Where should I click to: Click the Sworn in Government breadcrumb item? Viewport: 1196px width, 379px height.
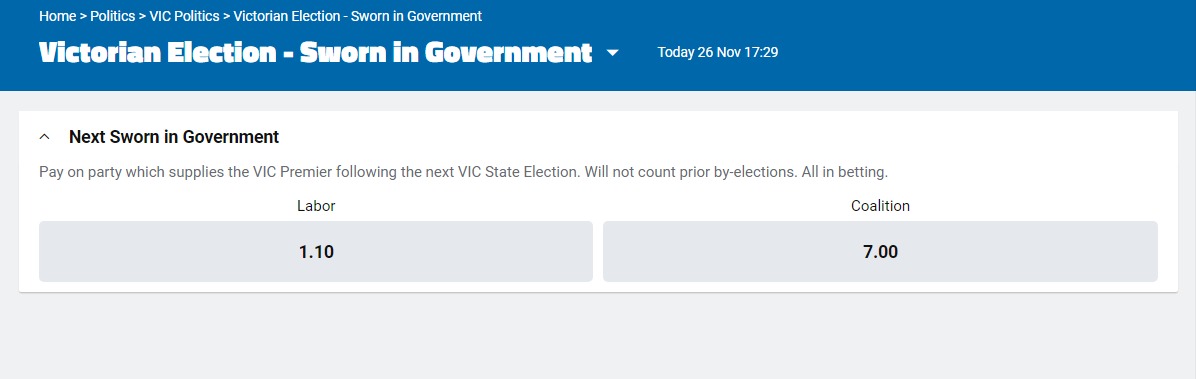tap(358, 16)
